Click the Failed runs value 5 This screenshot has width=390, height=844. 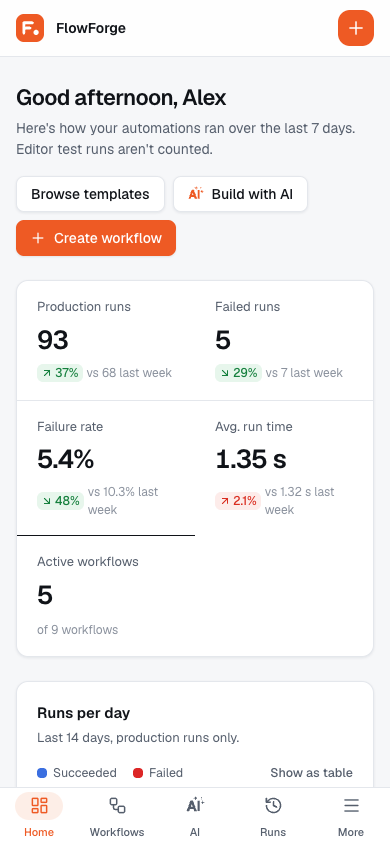tap(223, 340)
